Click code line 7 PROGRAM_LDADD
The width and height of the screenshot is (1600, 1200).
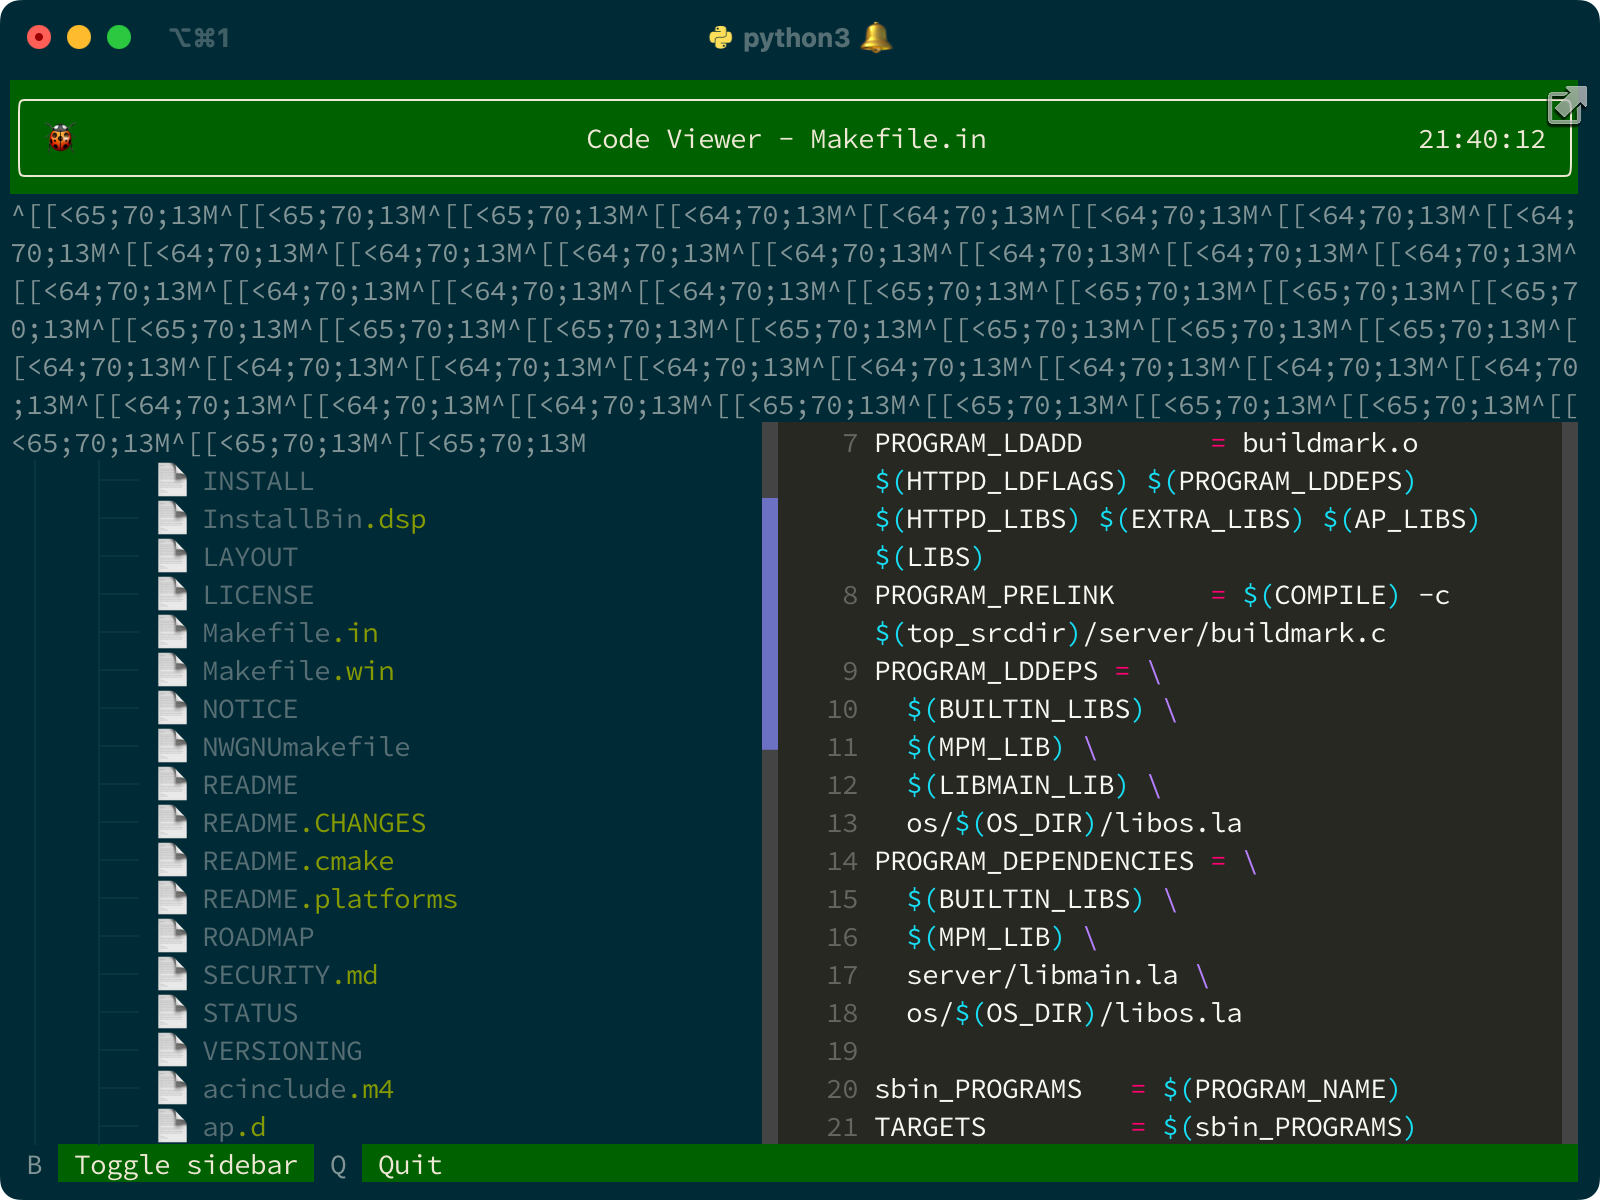[1146, 443]
